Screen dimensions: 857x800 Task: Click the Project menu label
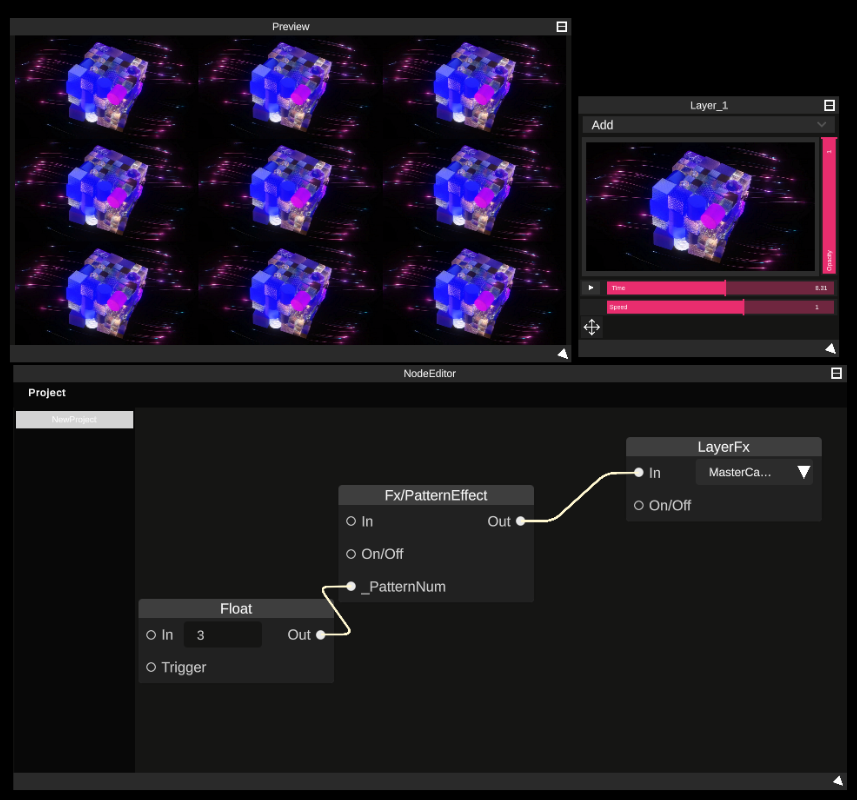47,392
